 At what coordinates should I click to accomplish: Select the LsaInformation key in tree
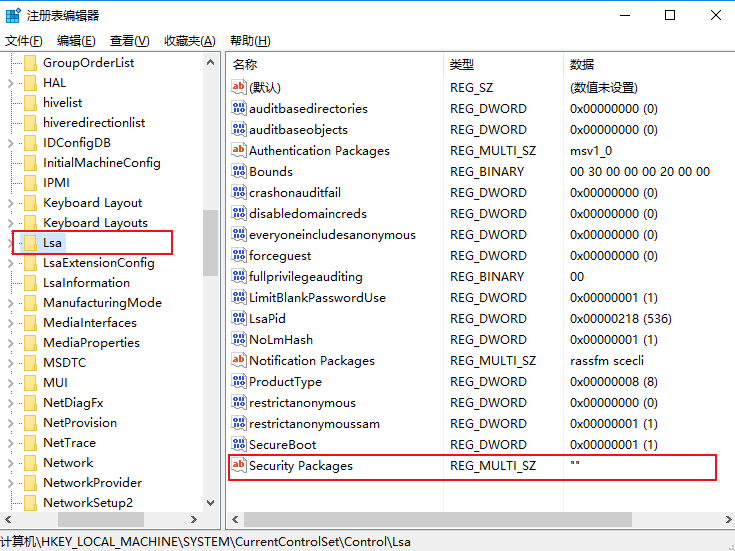86,283
